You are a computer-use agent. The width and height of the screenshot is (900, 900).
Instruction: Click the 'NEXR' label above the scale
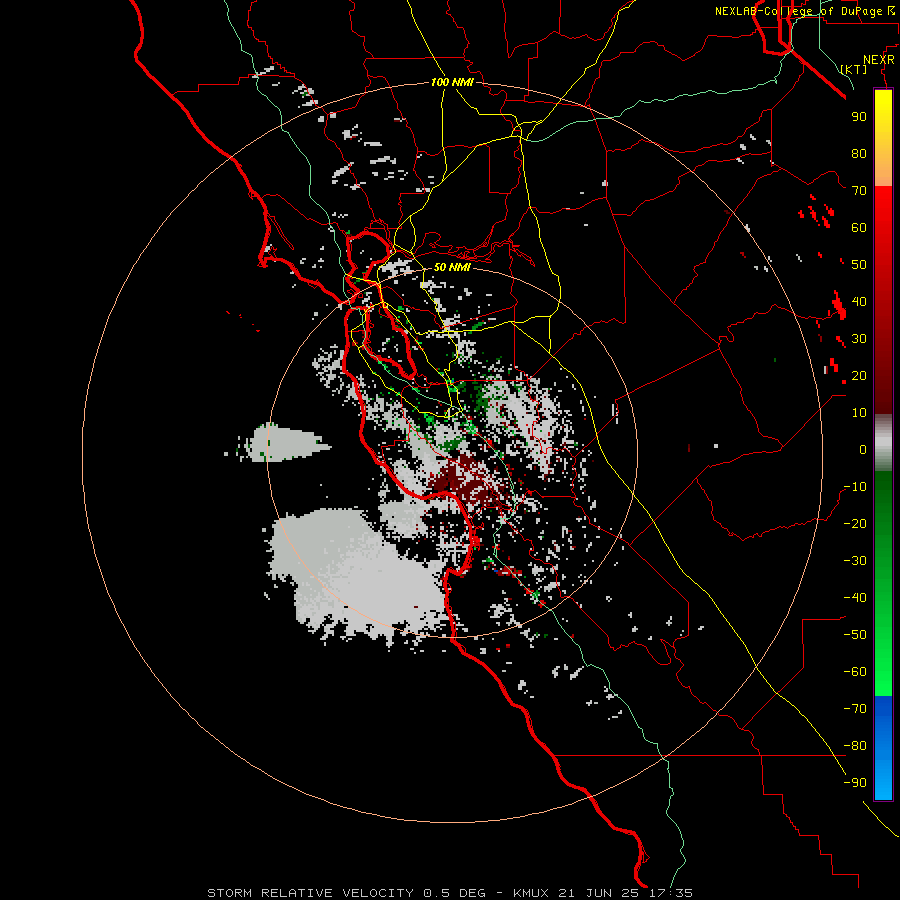(879, 60)
